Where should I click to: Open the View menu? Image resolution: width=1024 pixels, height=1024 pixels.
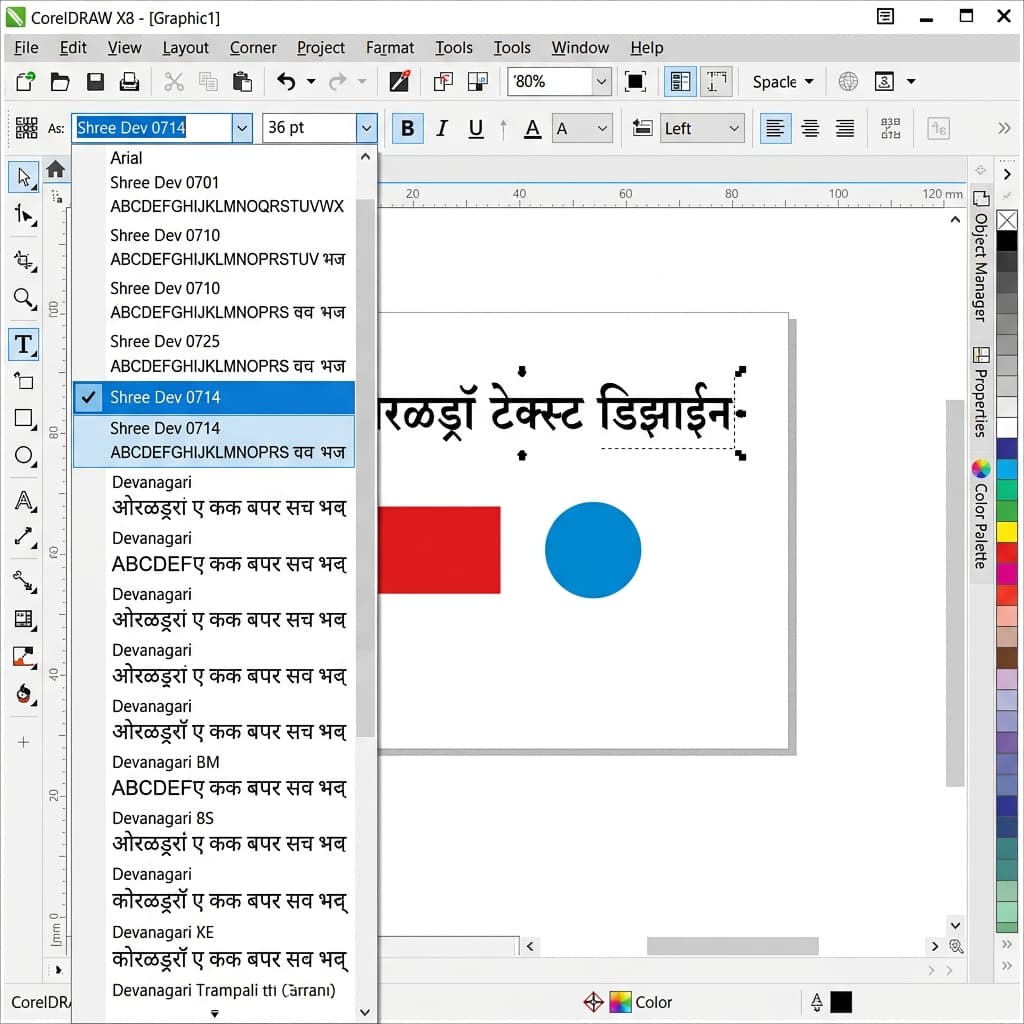coord(124,48)
